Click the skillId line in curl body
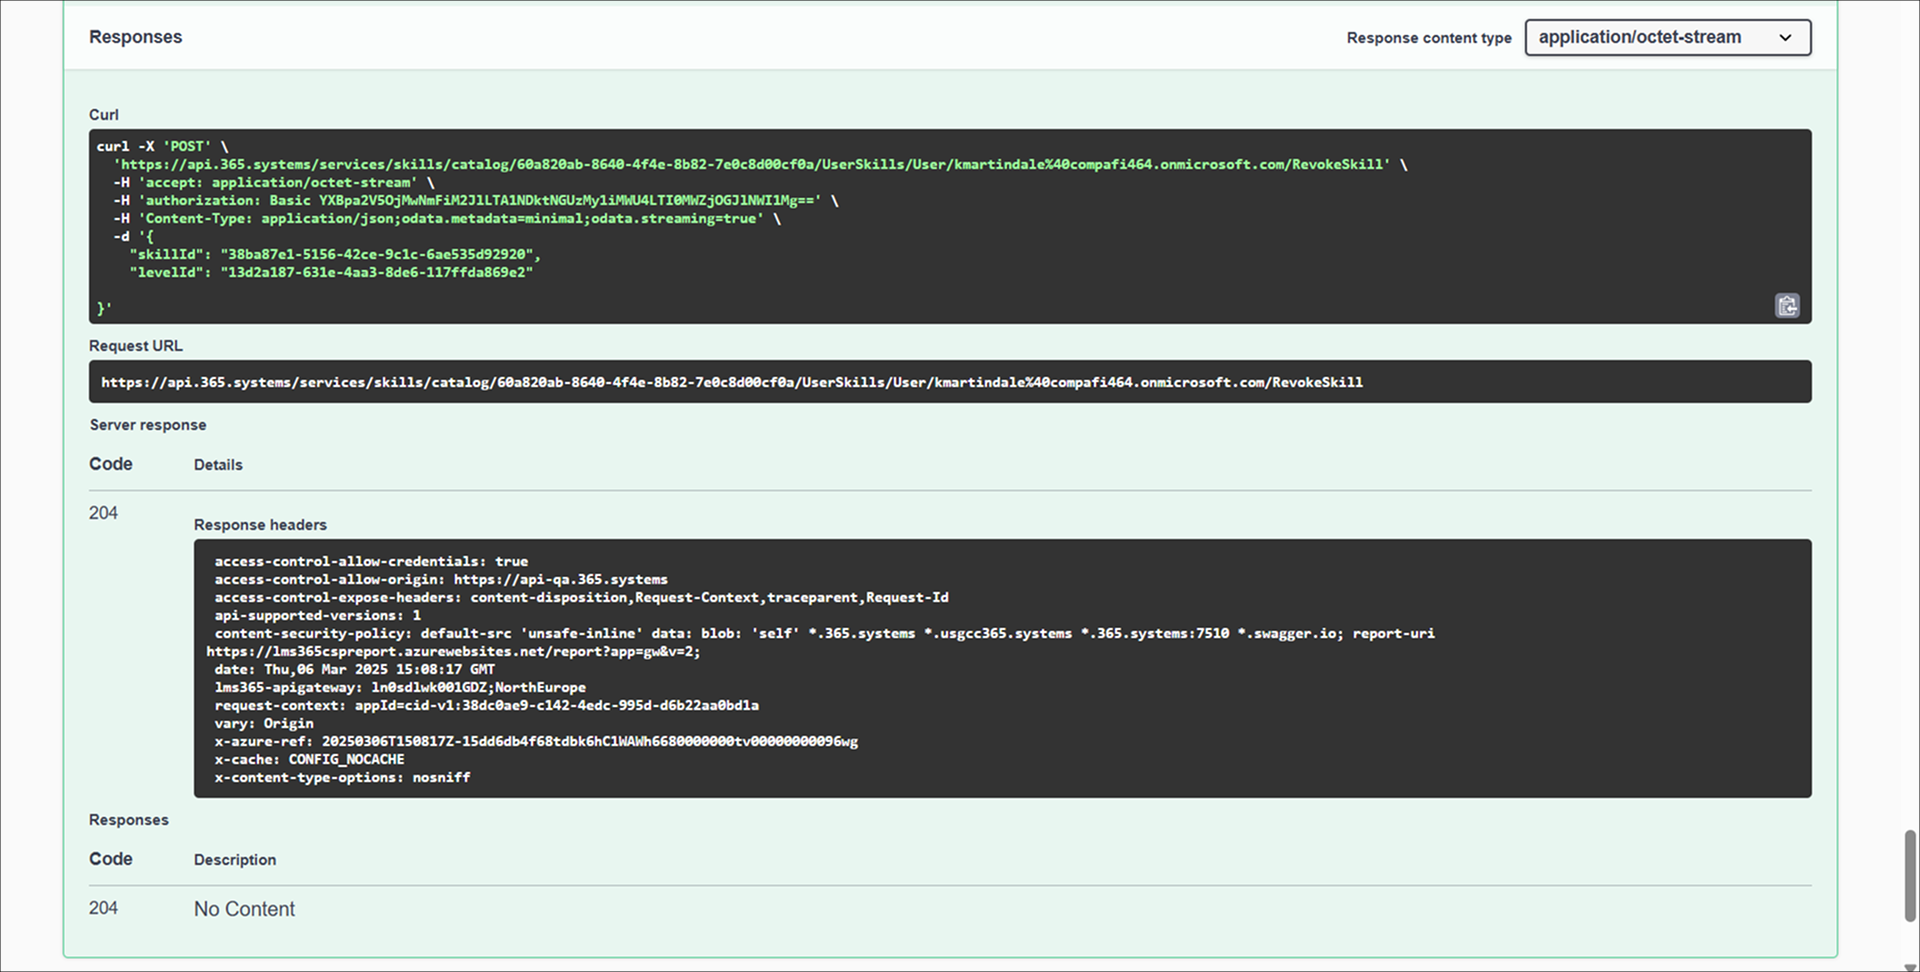This screenshot has height=972, width=1920. click(x=334, y=255)
